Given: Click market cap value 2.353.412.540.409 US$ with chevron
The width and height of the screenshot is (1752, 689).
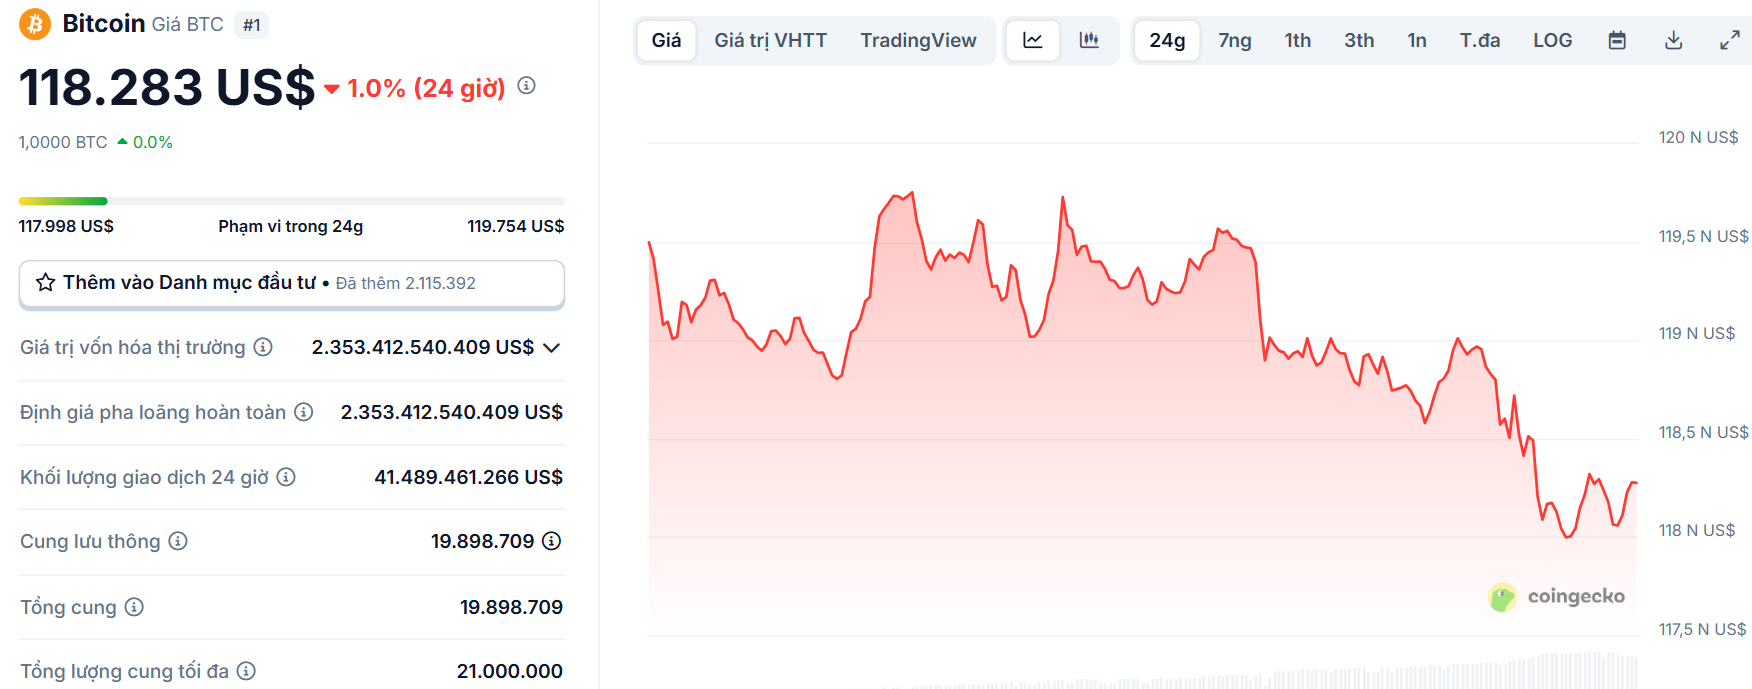Looking at the screenshot, I should point(436,347).
